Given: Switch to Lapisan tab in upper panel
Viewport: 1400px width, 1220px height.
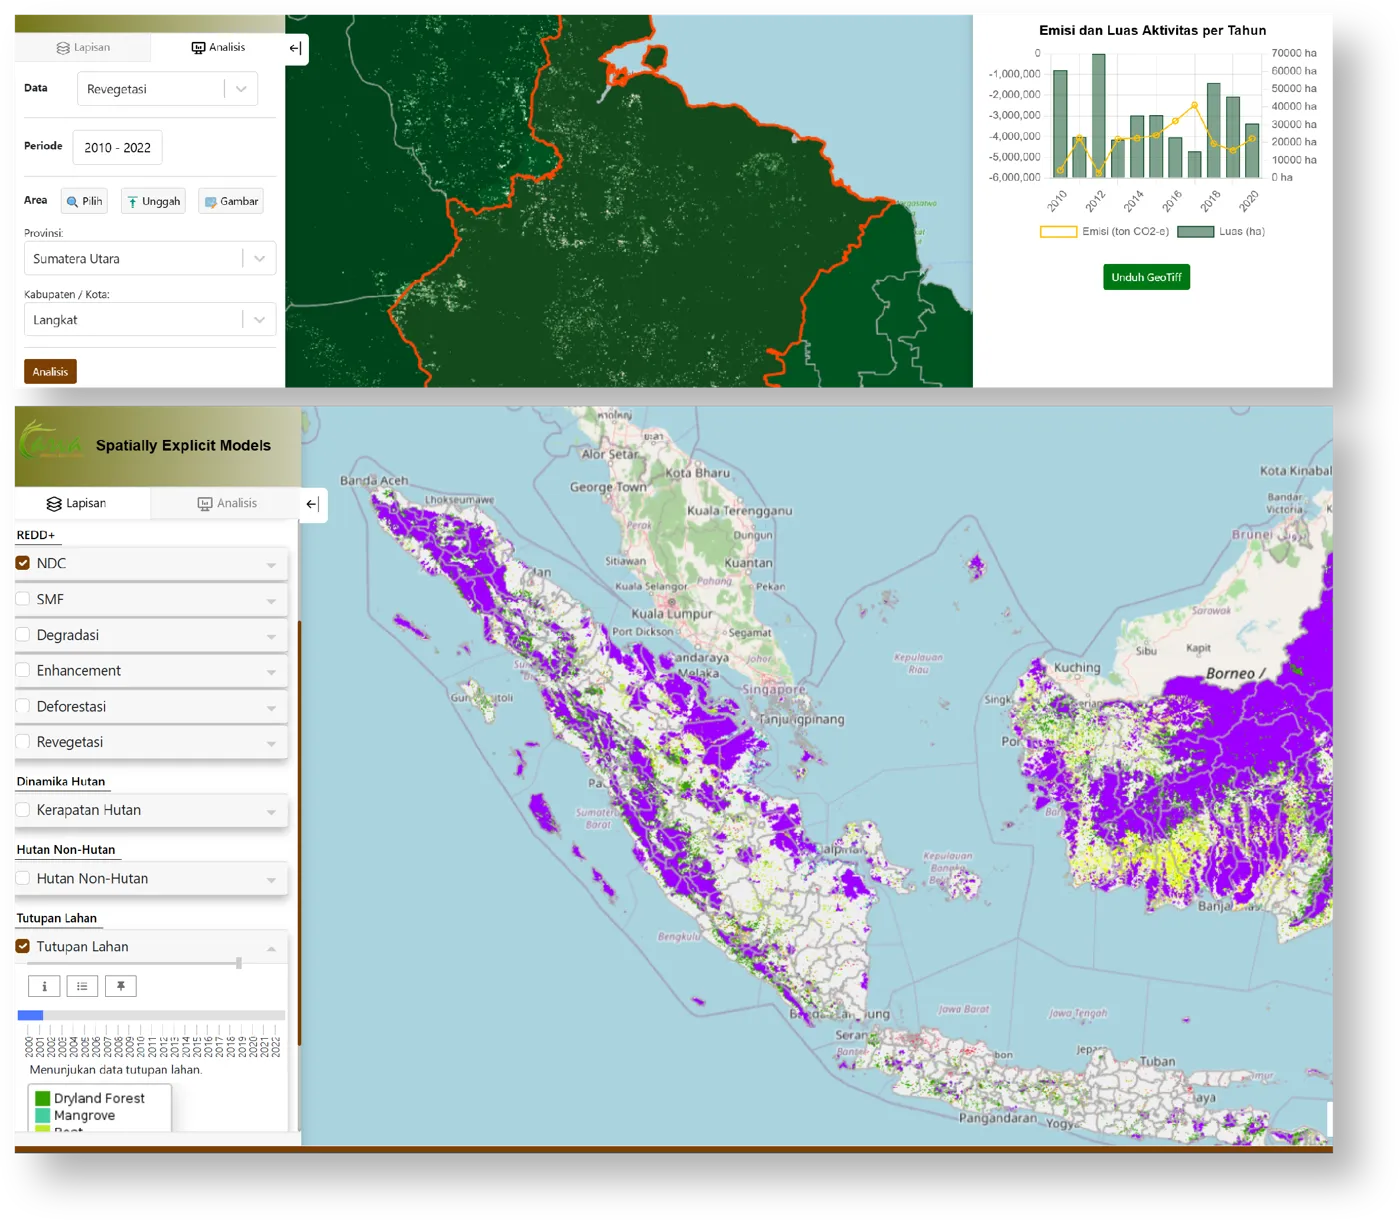Looking at the screenshot, I should (x=83, y=48).
